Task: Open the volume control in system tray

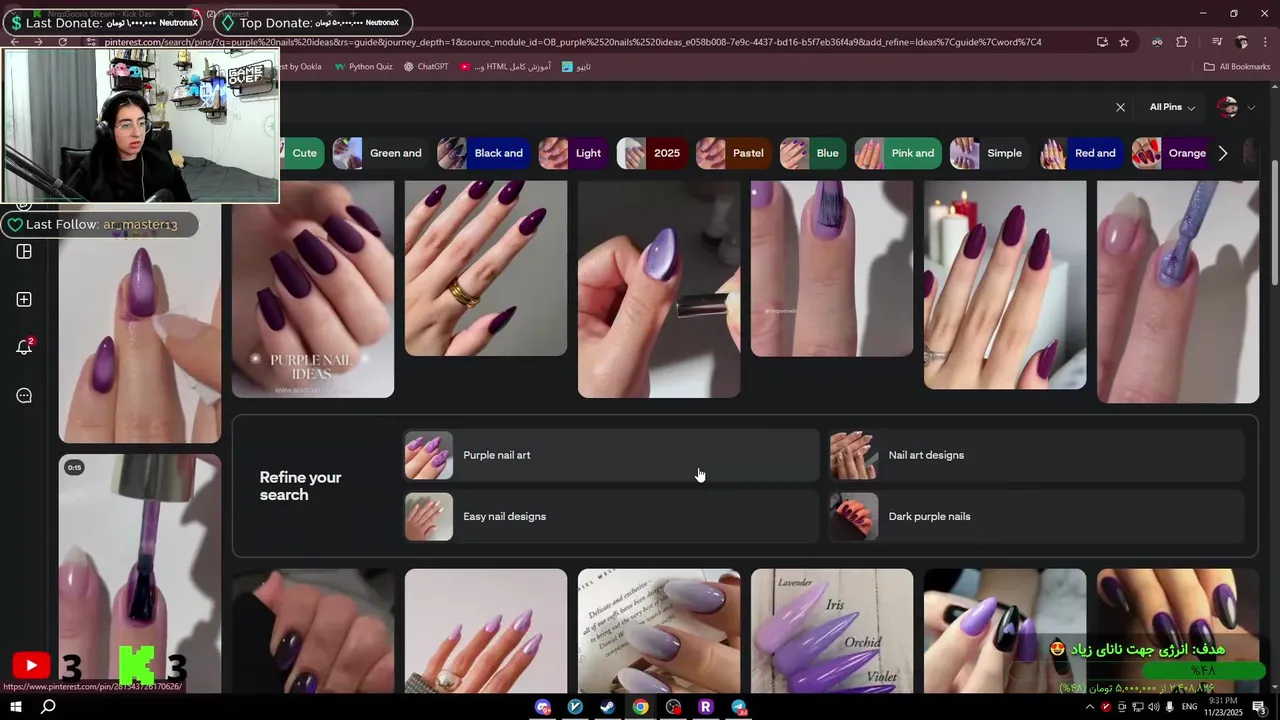Action: 1153,707
